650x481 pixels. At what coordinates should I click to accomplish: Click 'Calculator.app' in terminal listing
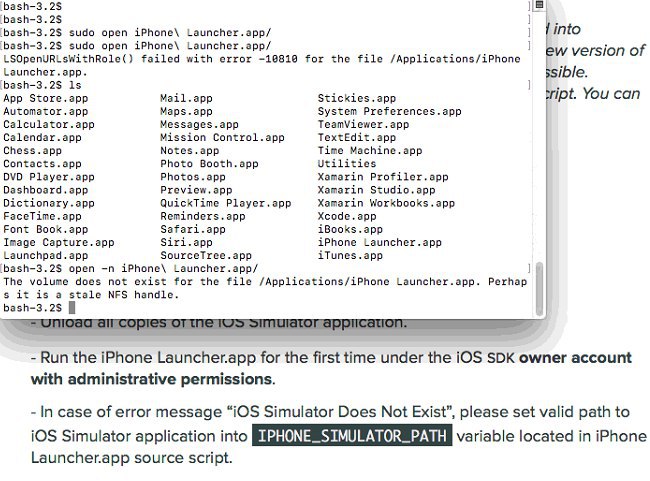[x=49, y=125]
